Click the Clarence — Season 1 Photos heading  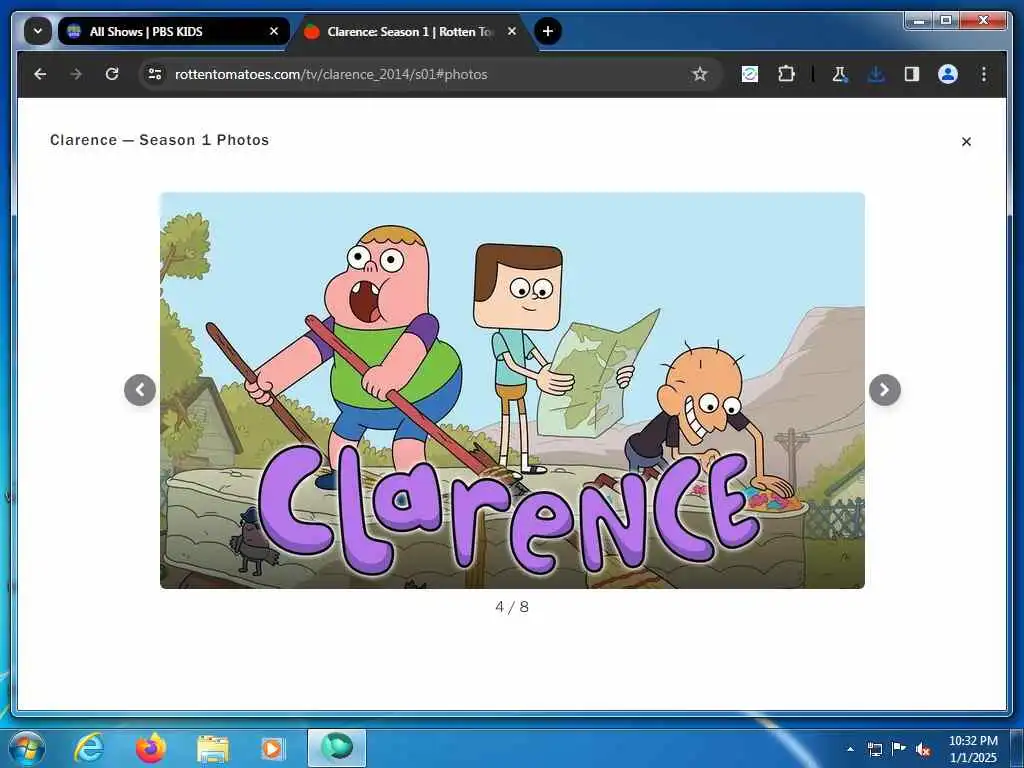tap(159, 140)
